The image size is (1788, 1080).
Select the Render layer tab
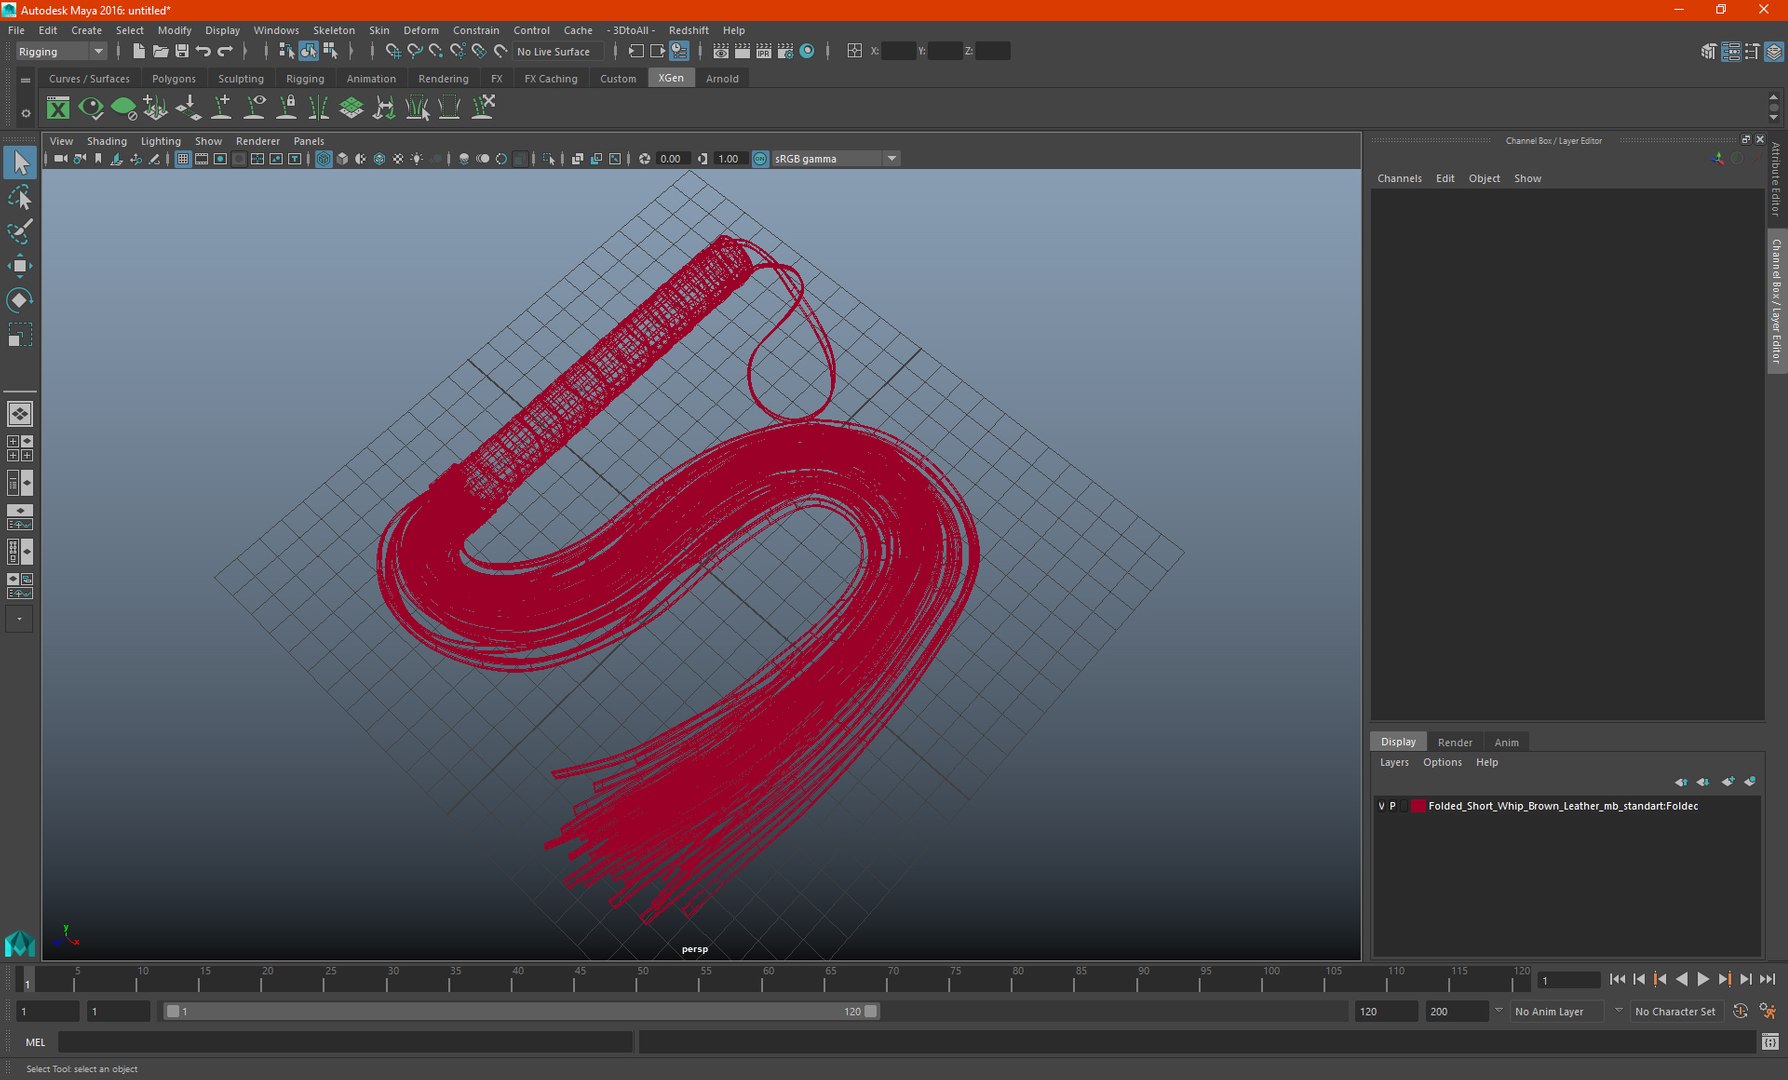tap(1455, 742)
